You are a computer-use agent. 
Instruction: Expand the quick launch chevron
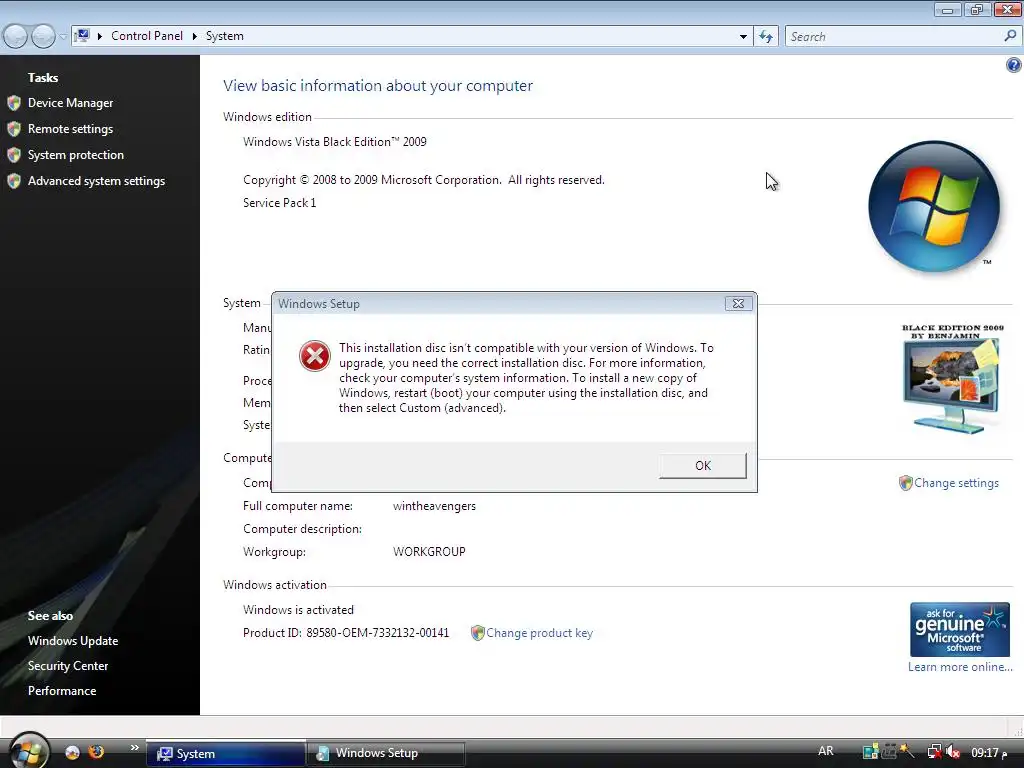[135, 748]
